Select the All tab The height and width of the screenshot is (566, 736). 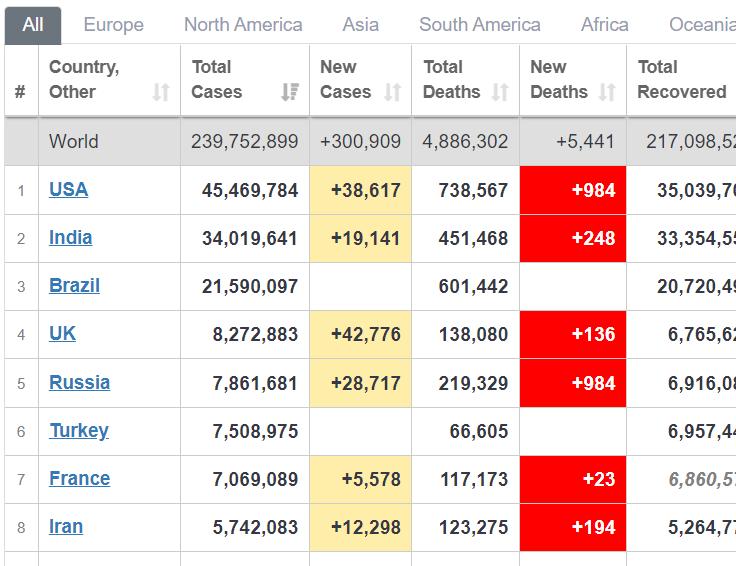[33, 25]
